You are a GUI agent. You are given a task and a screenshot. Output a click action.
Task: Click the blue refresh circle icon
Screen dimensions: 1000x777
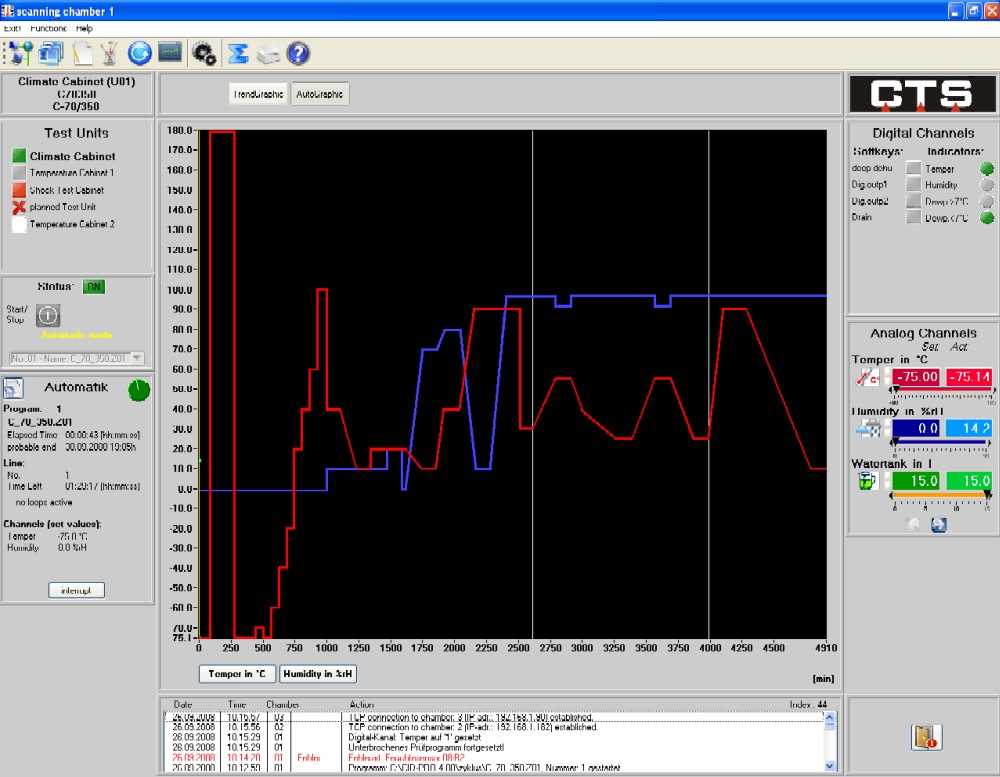pyautogui.click(x=139, y=53)
